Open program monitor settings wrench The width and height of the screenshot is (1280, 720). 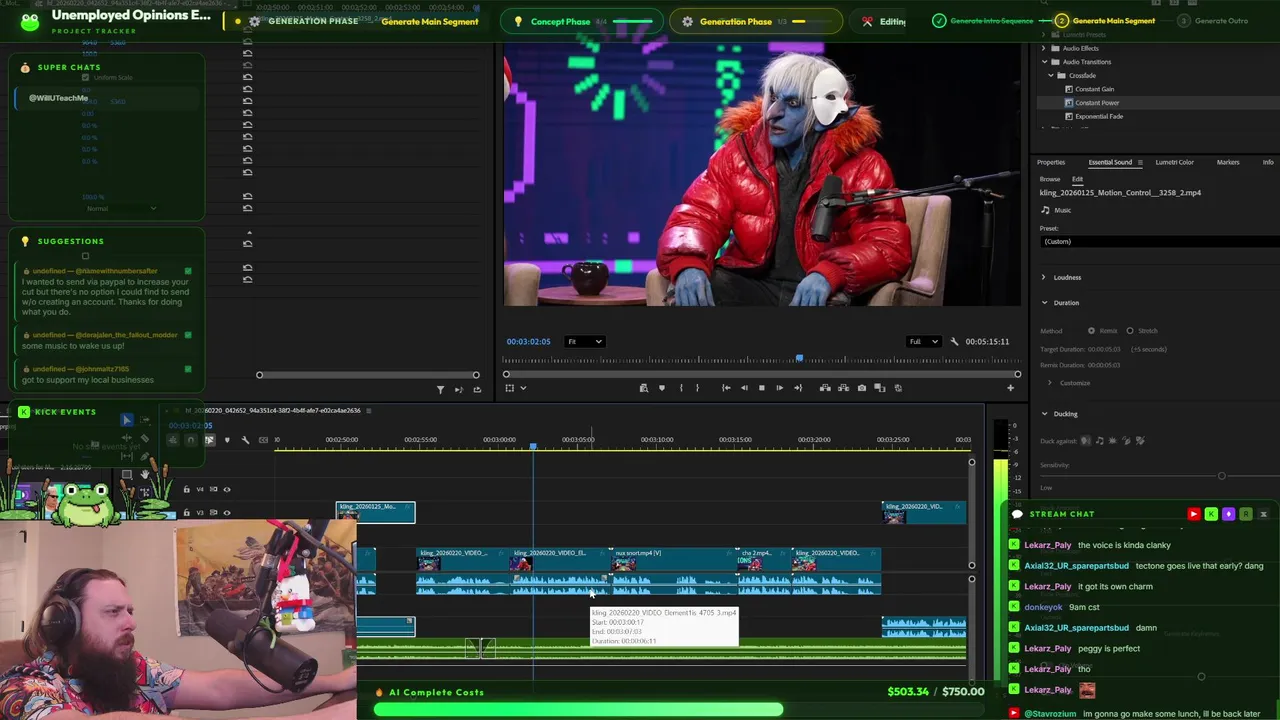(x=954, y=342)
